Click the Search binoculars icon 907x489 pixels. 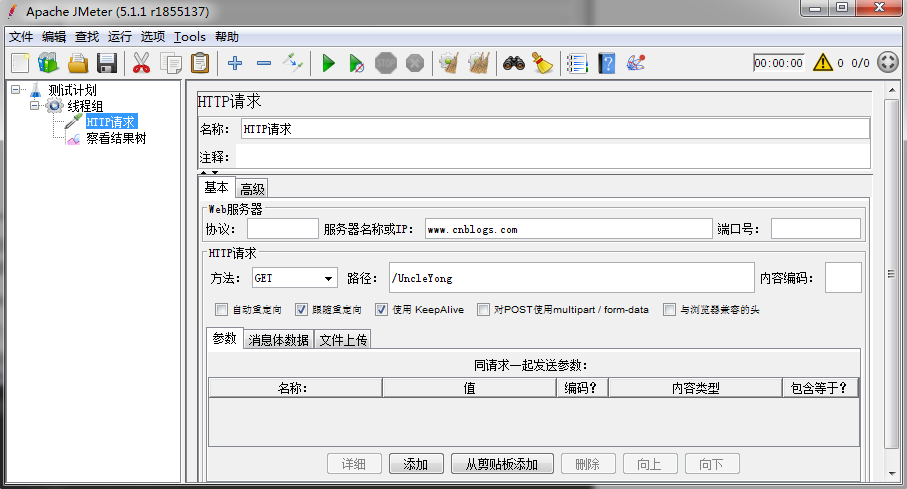click(x=514, y=63)
